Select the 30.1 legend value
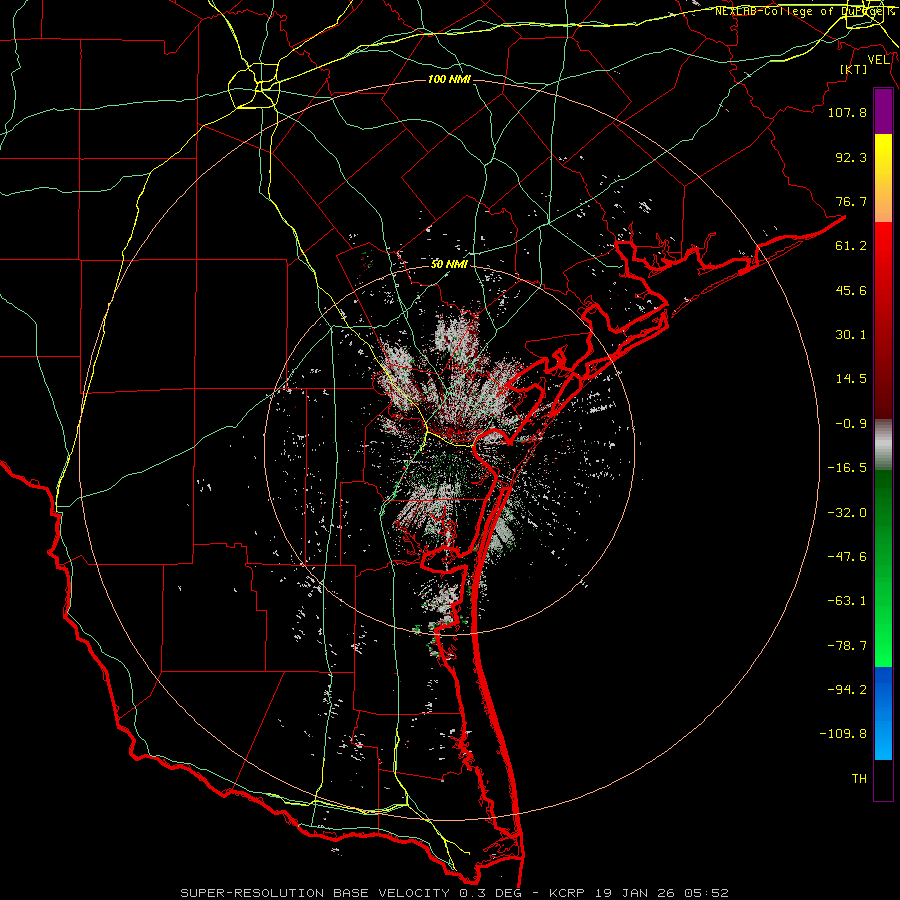 [851, 335]
